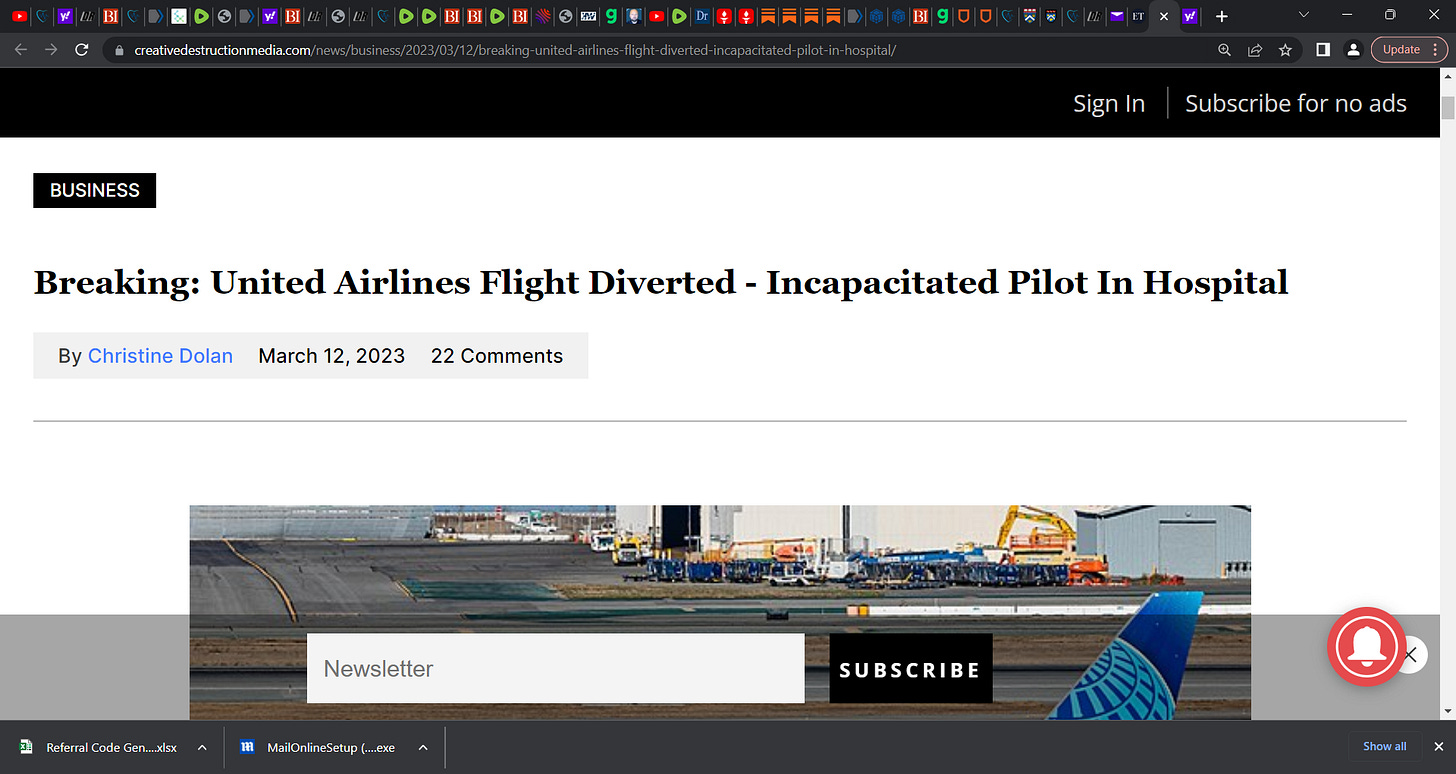
Task: Reload the current page
Action: [x=82, y=49]
